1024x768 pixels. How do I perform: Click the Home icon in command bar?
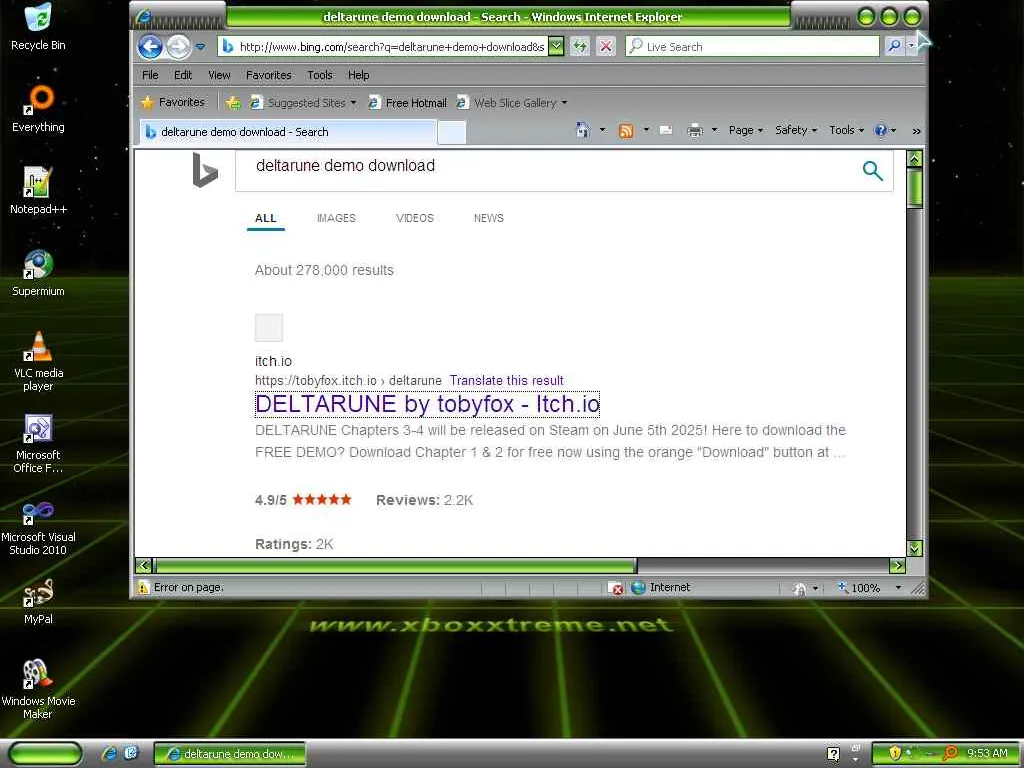pos(583,130)
